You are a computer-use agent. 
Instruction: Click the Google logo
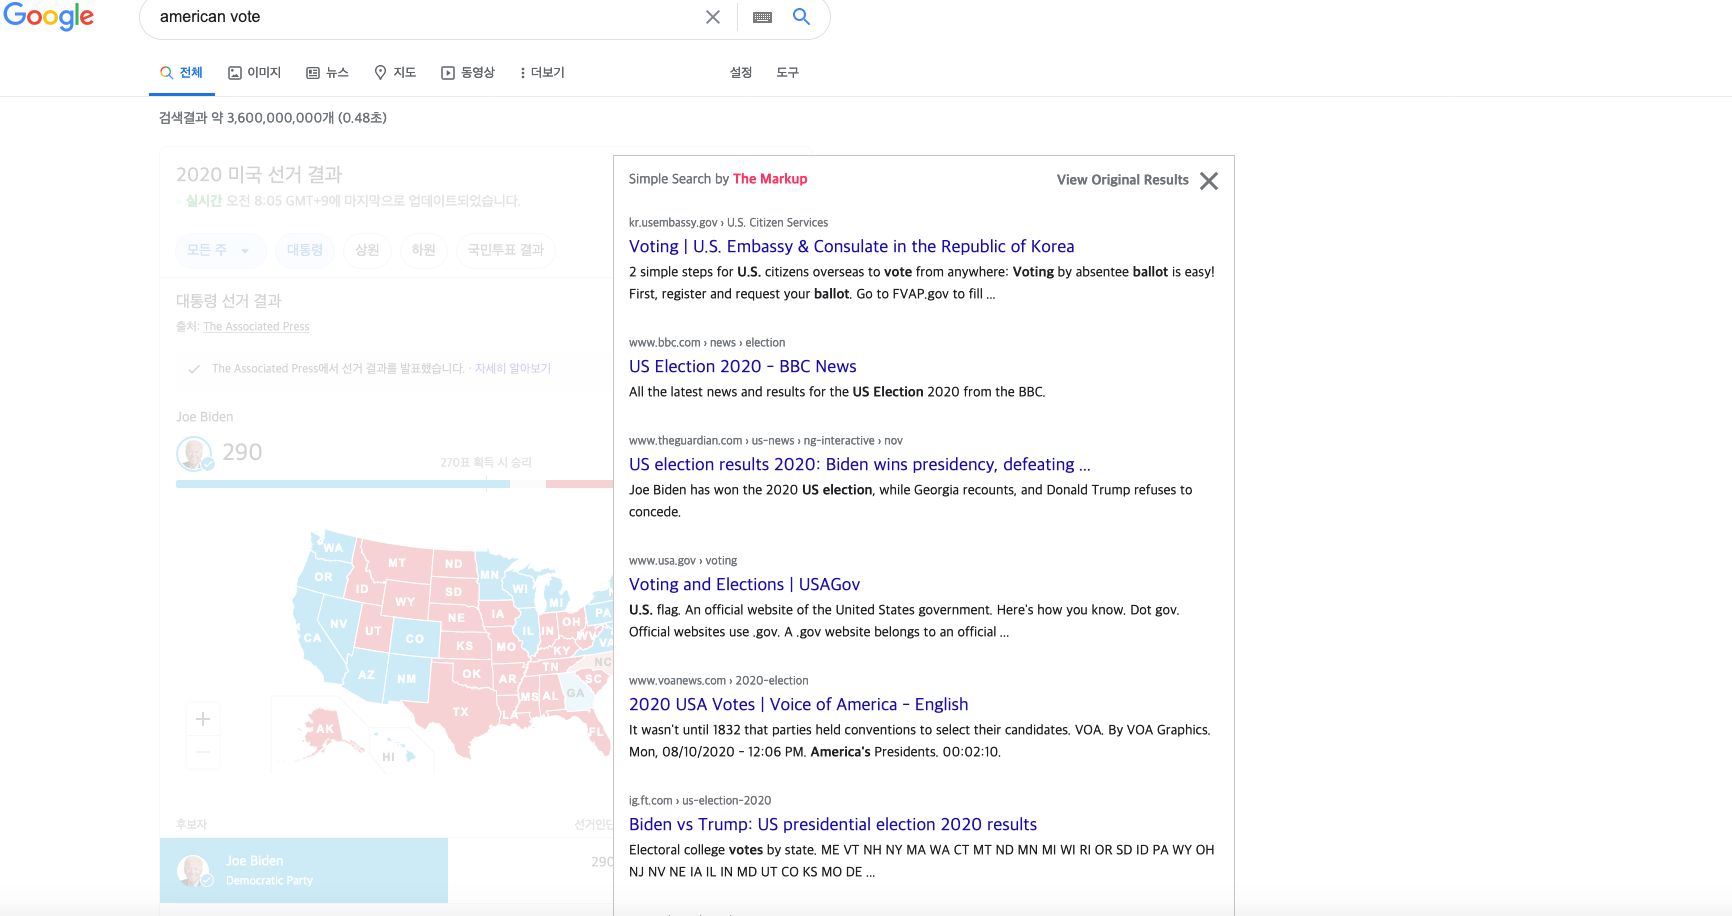tap(48, 17)
